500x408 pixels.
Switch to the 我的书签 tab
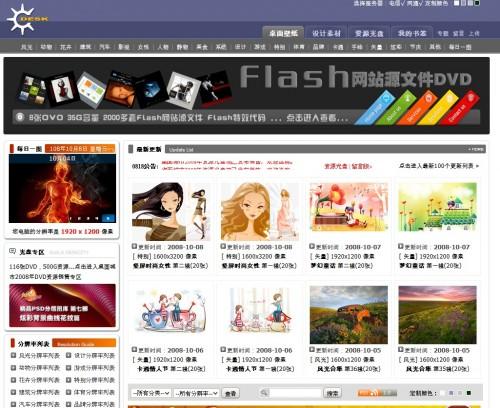click(412, 33)
